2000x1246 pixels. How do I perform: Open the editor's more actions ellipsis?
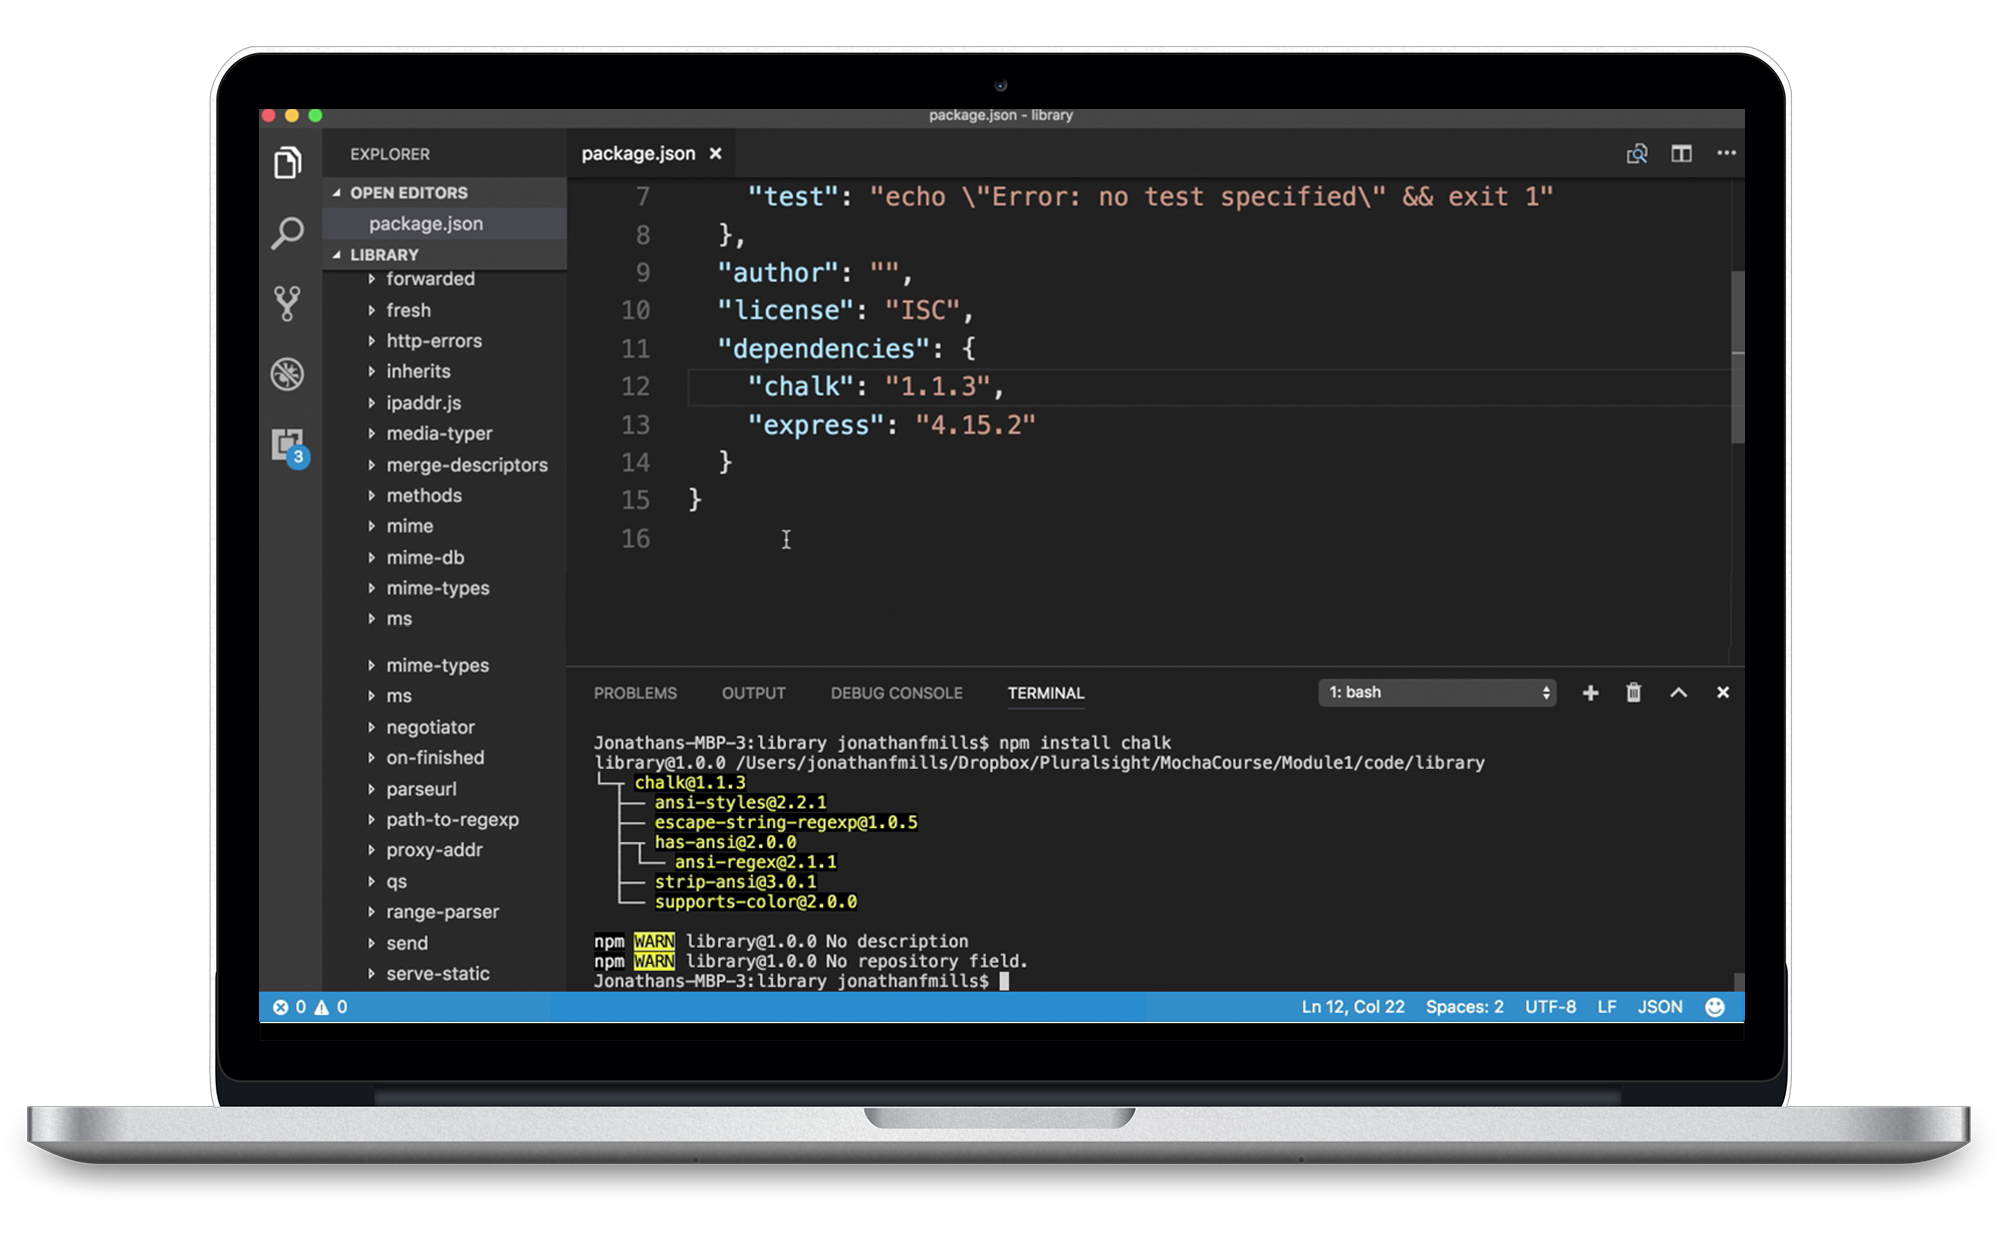1726,154
